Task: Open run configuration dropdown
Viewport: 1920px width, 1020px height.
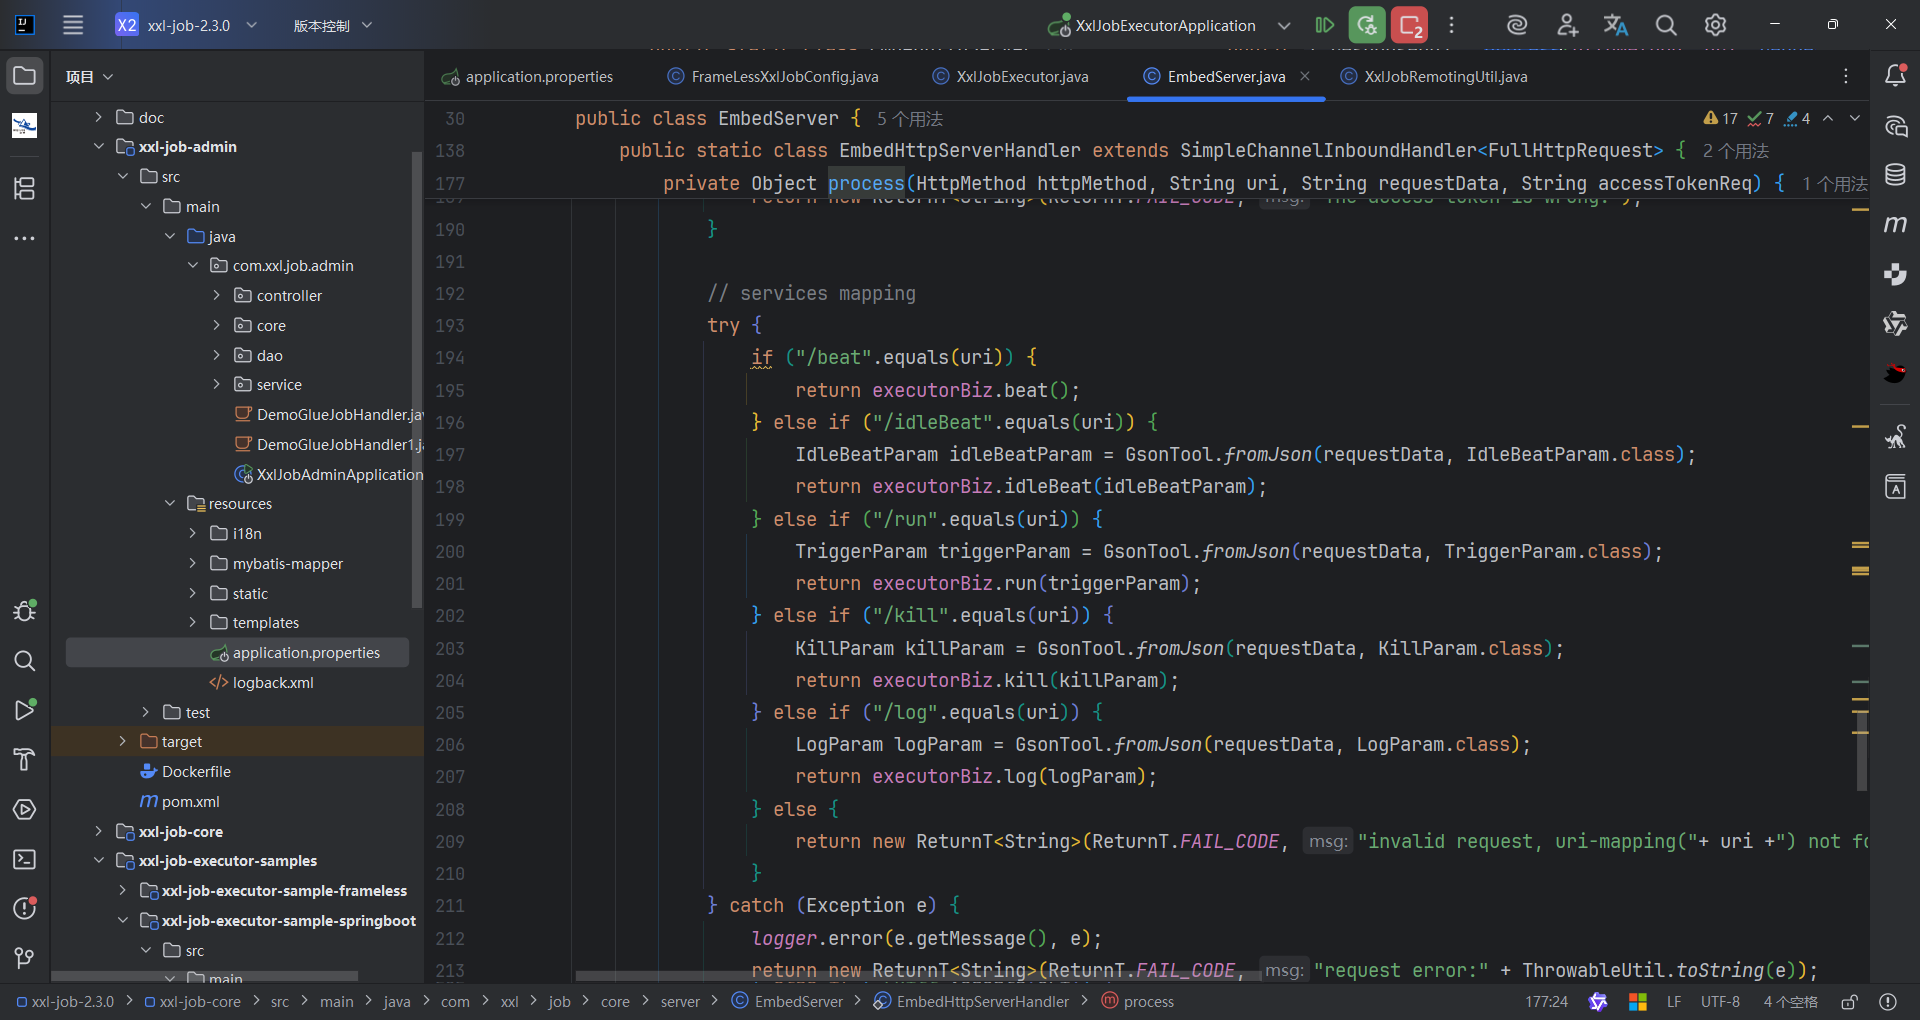Action: click(x=1284, y=25)
